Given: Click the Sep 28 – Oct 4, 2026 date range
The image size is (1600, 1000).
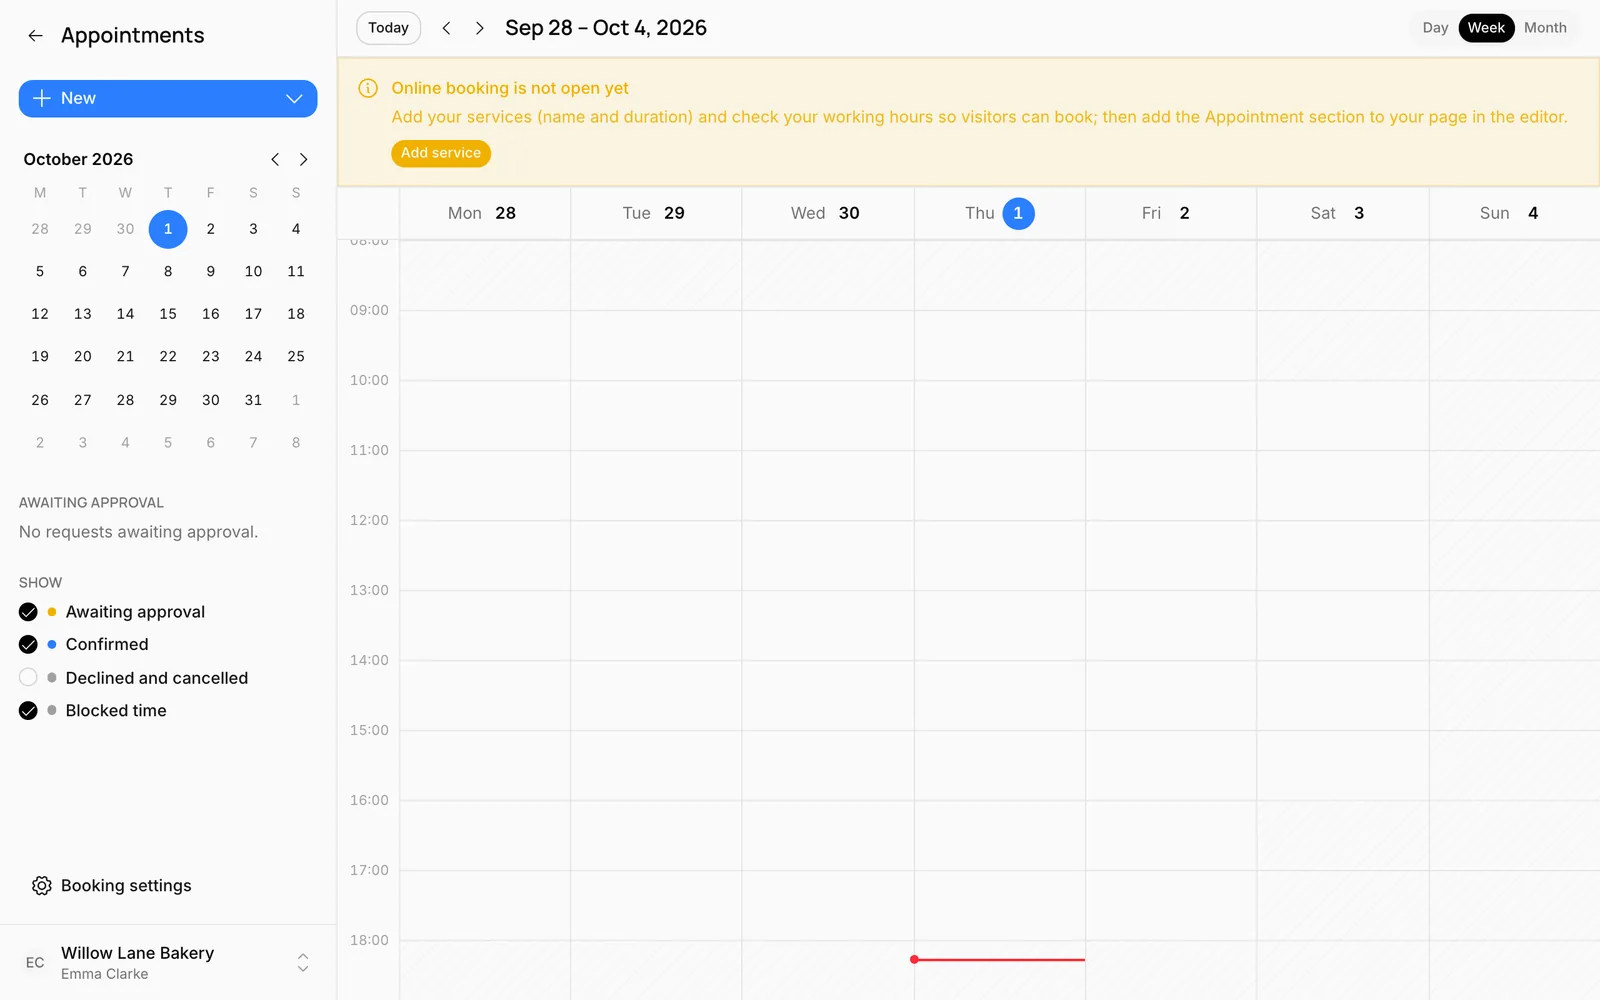Looking at the screenshot, I should coord(606,28).
